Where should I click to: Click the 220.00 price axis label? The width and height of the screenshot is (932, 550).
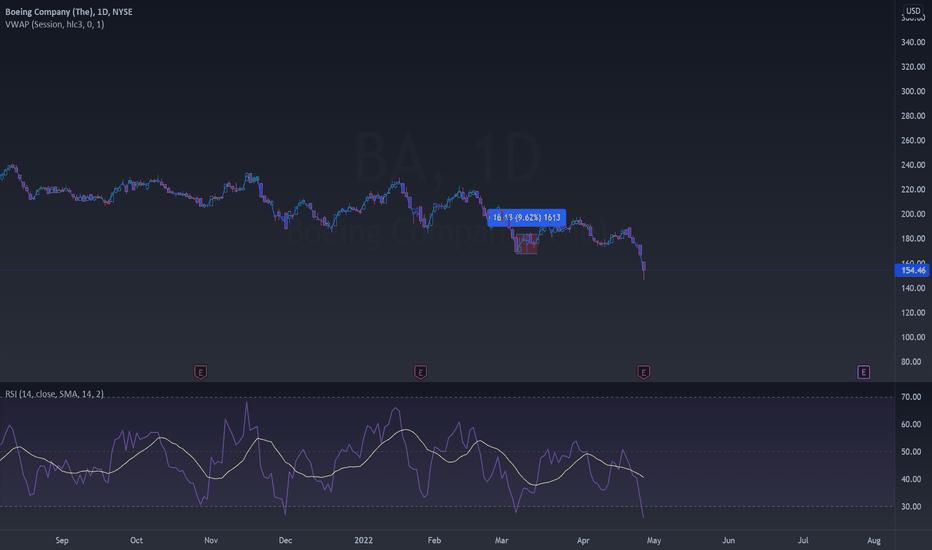(913, 190)
